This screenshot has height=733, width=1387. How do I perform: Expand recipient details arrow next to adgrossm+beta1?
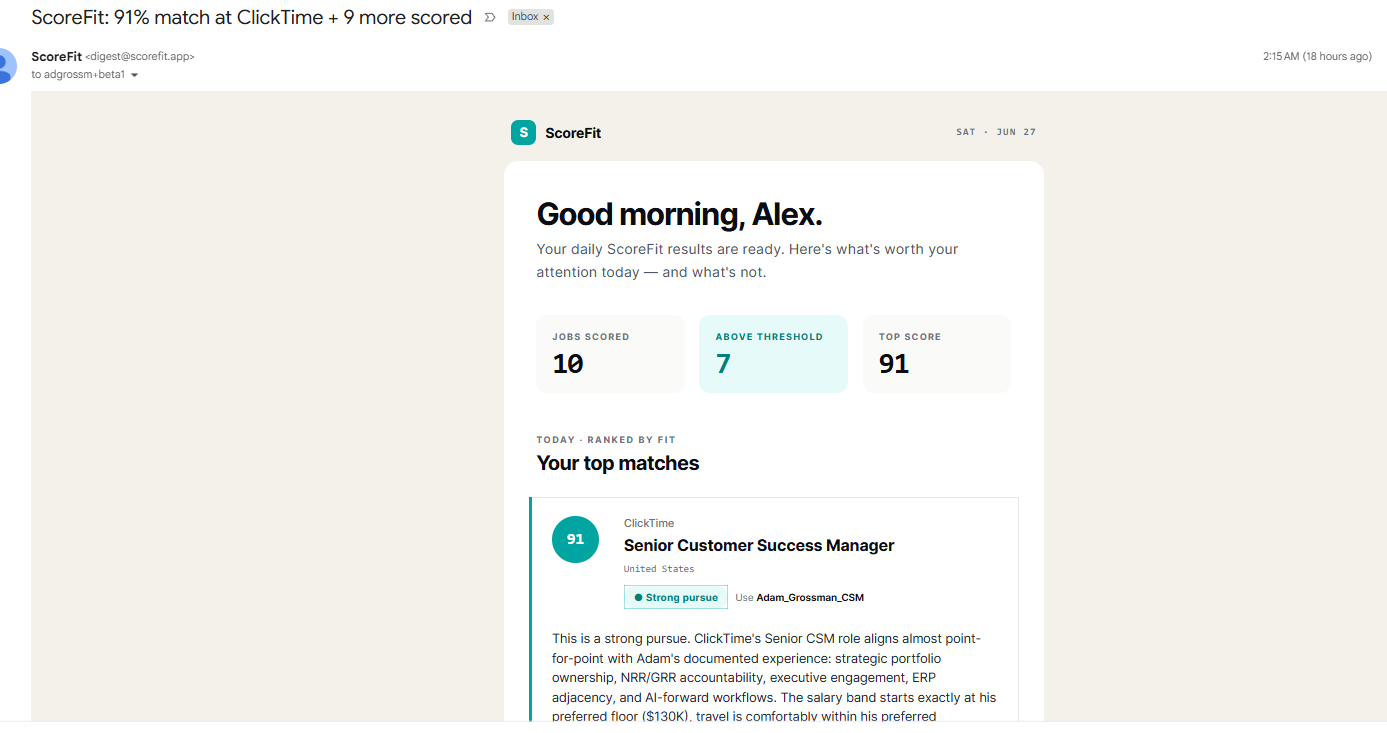[135, 75]
